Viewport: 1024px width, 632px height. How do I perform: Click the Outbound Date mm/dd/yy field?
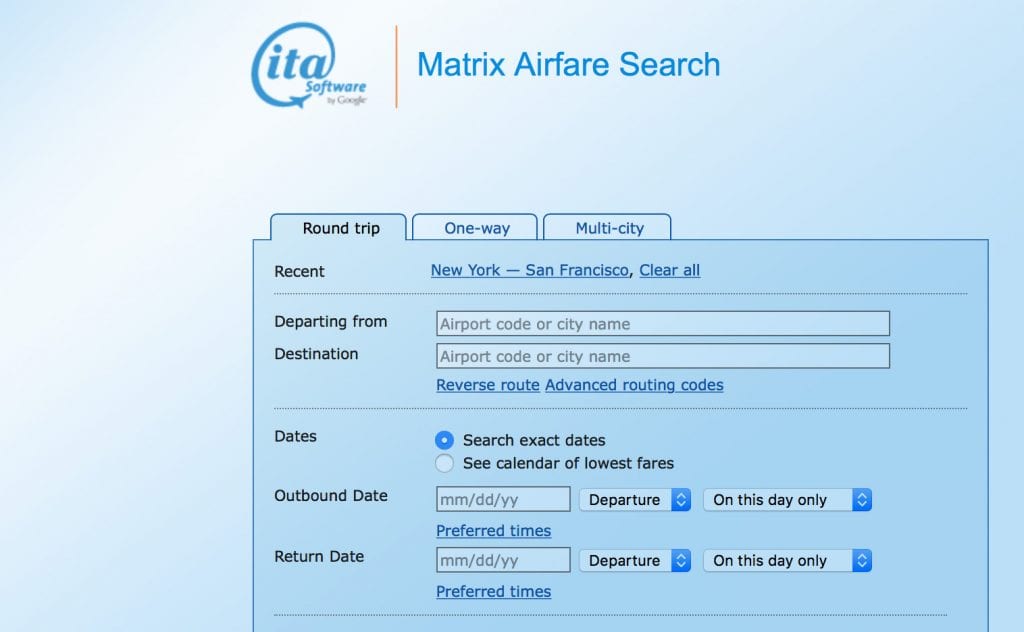pyautogui.click(x=502, y=499)
